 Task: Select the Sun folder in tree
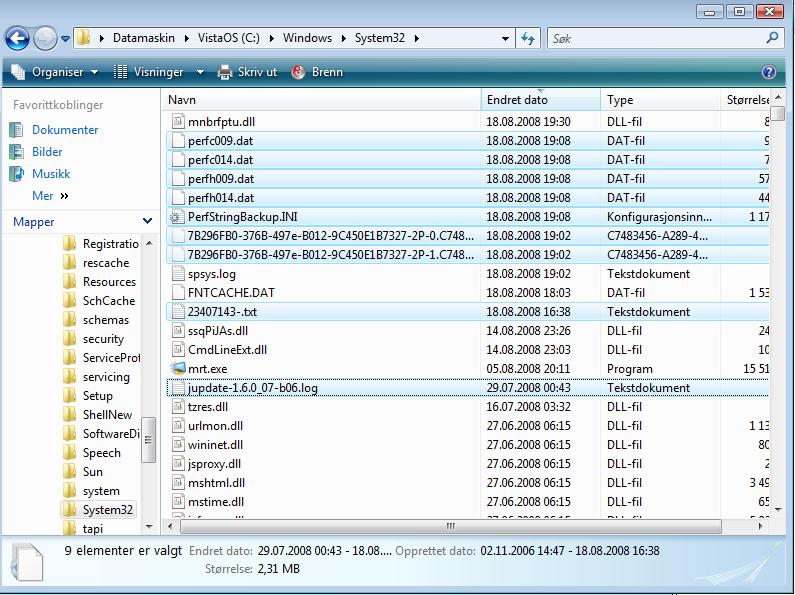(92, 472)
